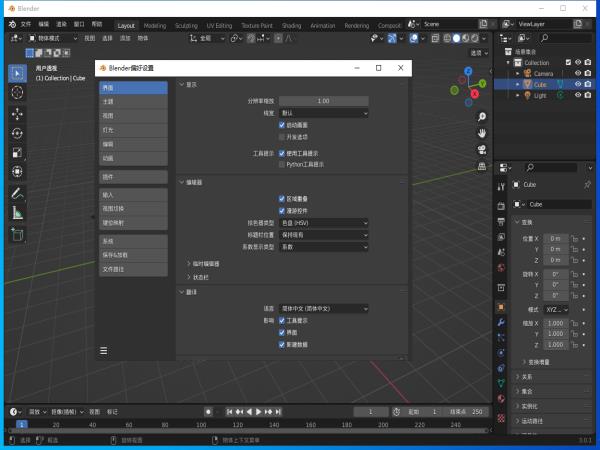Click the pan view hand icon
Viewport: 600px width, 450px height.
click(x=481, y=133)
